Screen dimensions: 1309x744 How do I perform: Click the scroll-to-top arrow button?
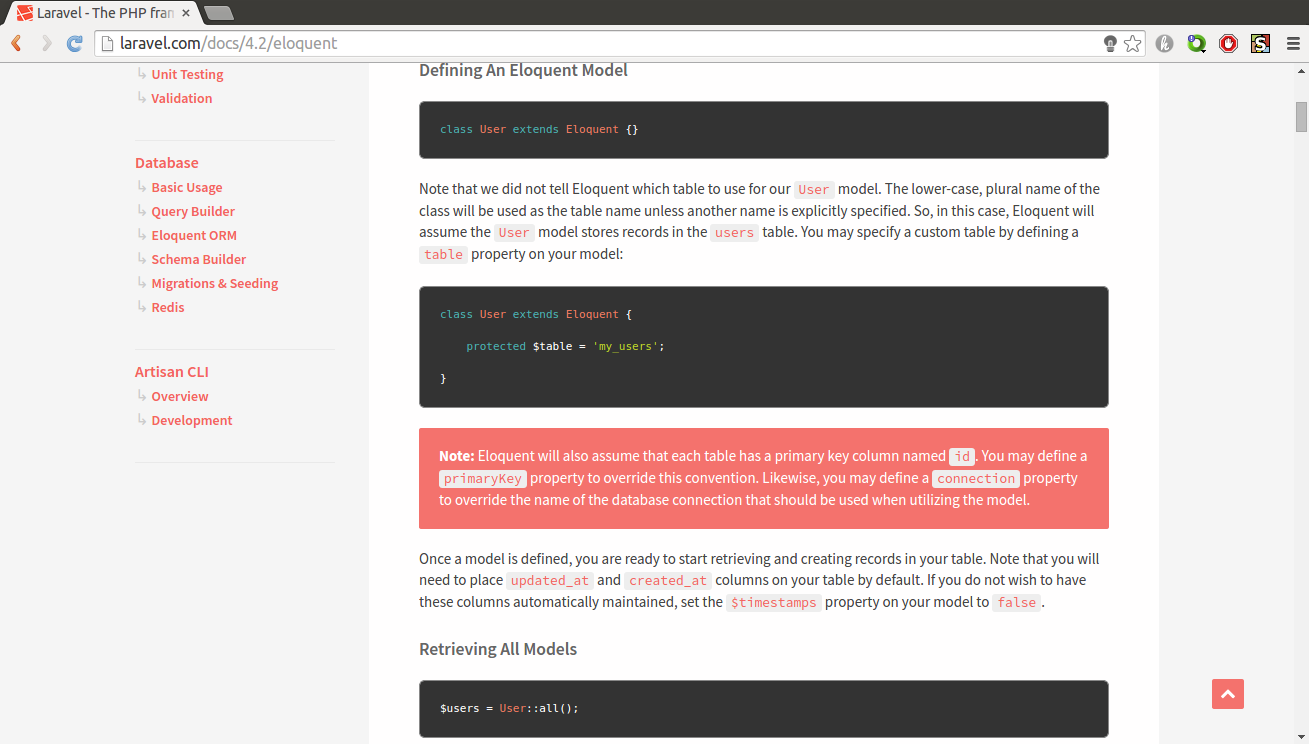point(1227,693)
